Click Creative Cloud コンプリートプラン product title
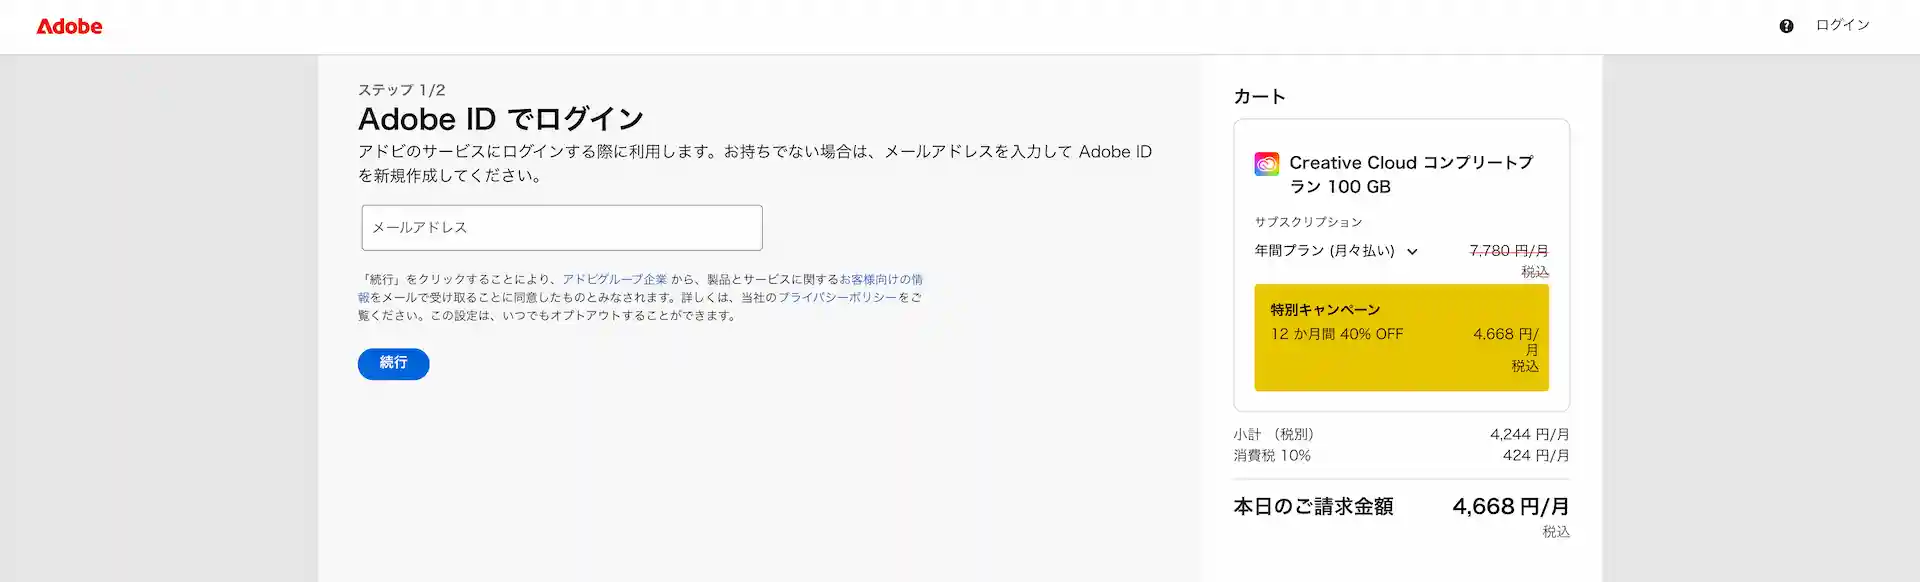Screen dimensions: 1920x582 1411,174
